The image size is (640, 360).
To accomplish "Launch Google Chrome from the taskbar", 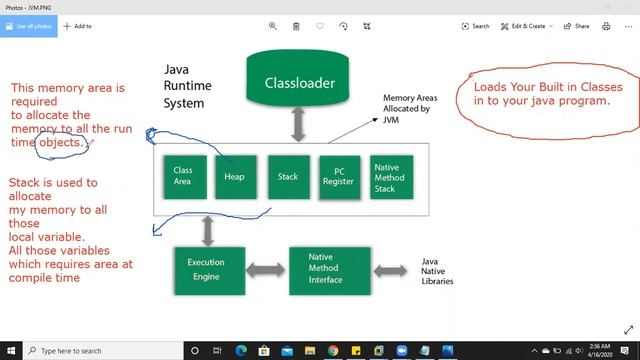I will (333, 351).
